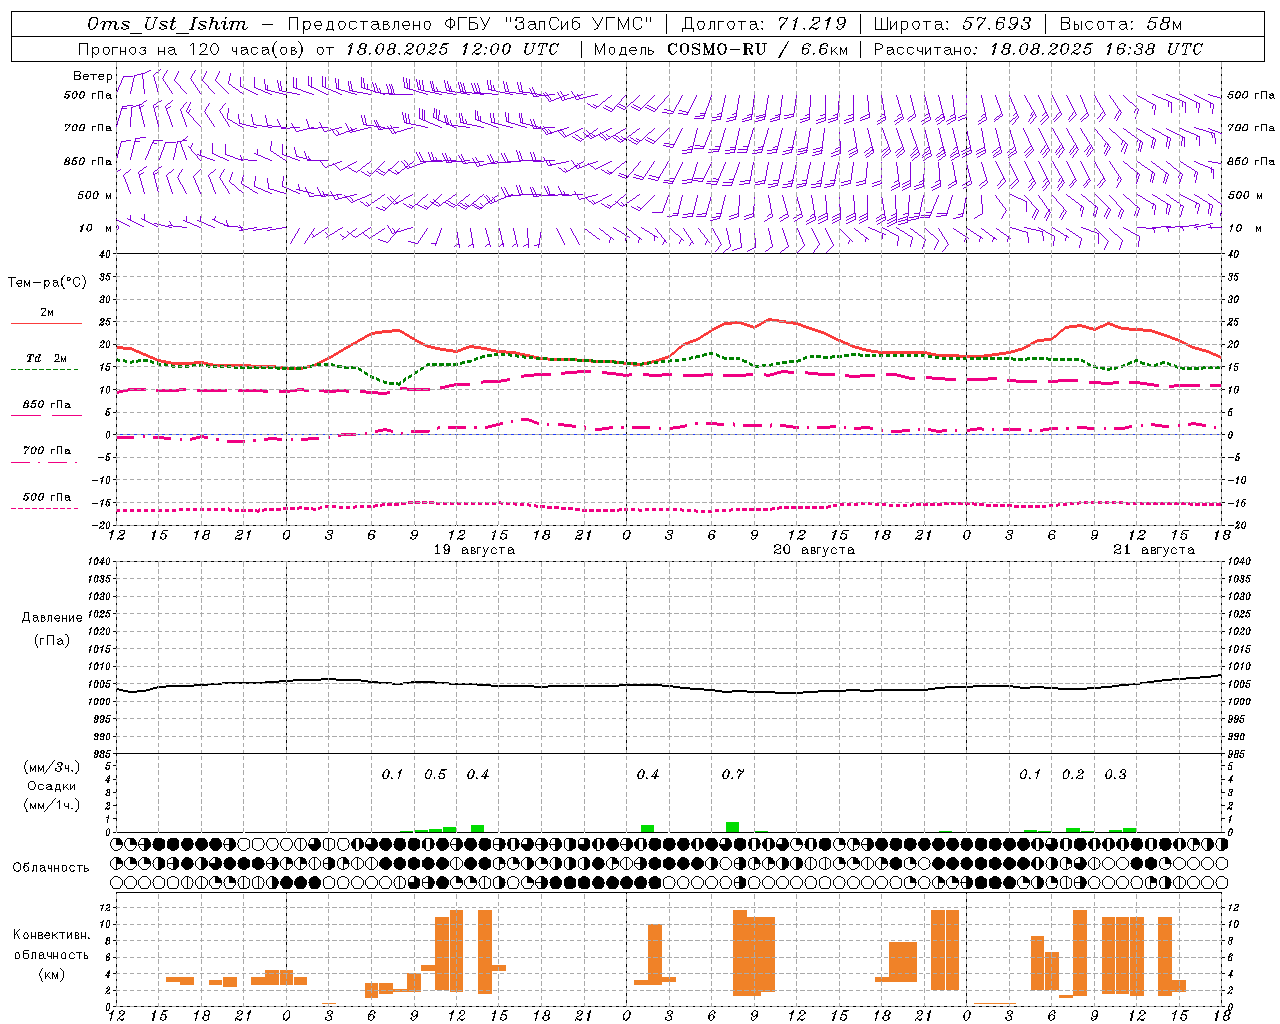1280x1024 pixels.
Task: Click the precipitation value 0.3
Action: [x=1116, y=774]
